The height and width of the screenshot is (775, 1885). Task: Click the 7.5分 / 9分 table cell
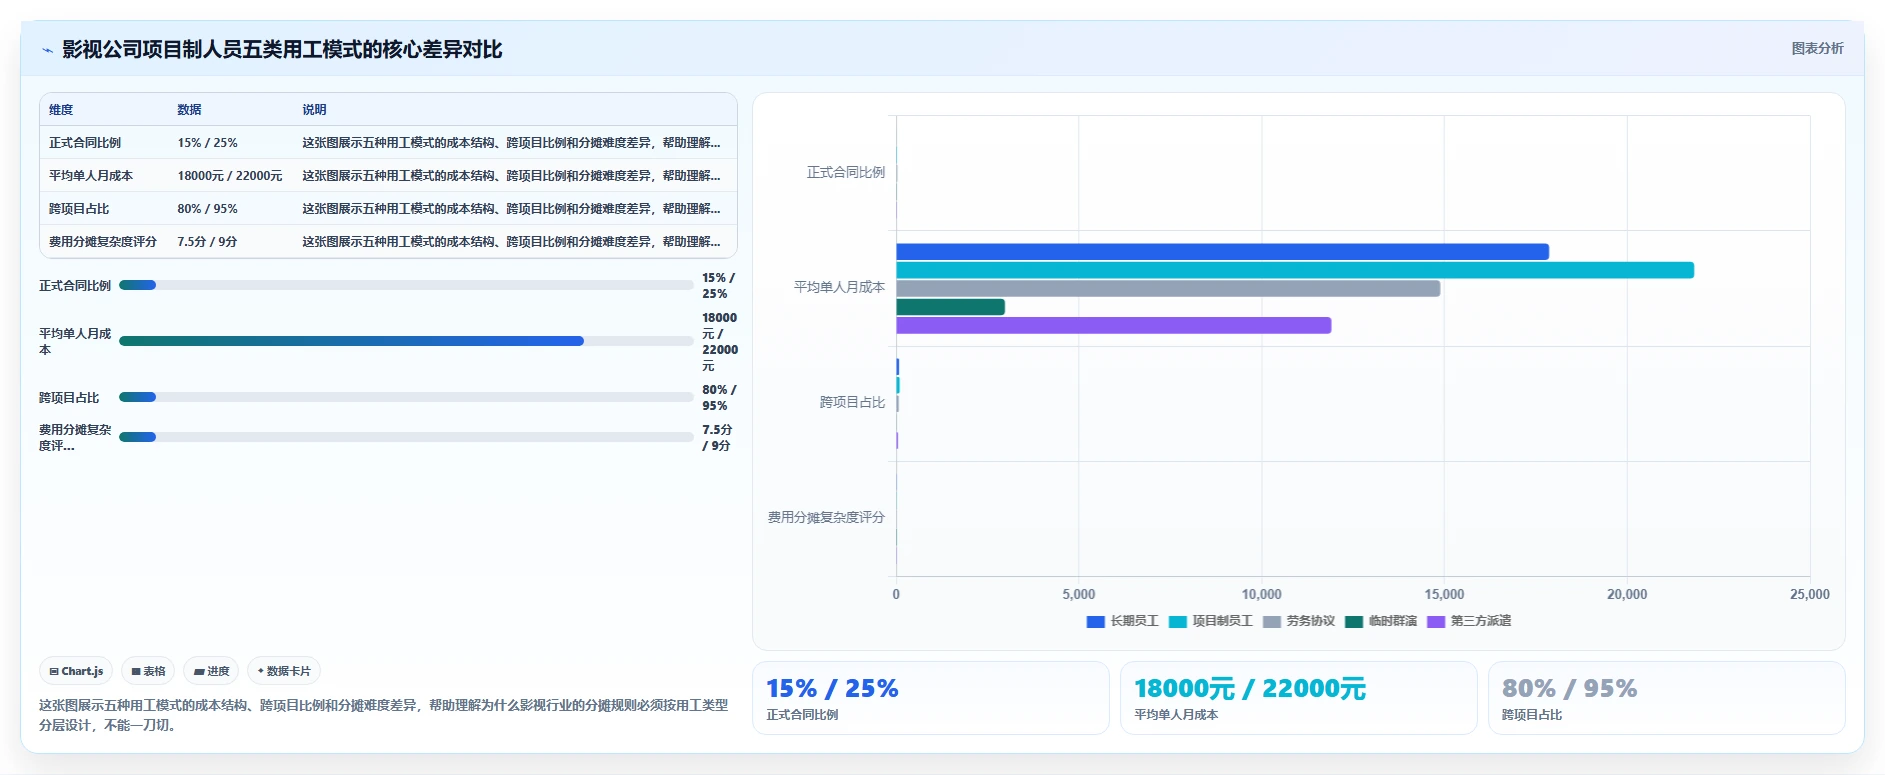click(x=207, y=242)
